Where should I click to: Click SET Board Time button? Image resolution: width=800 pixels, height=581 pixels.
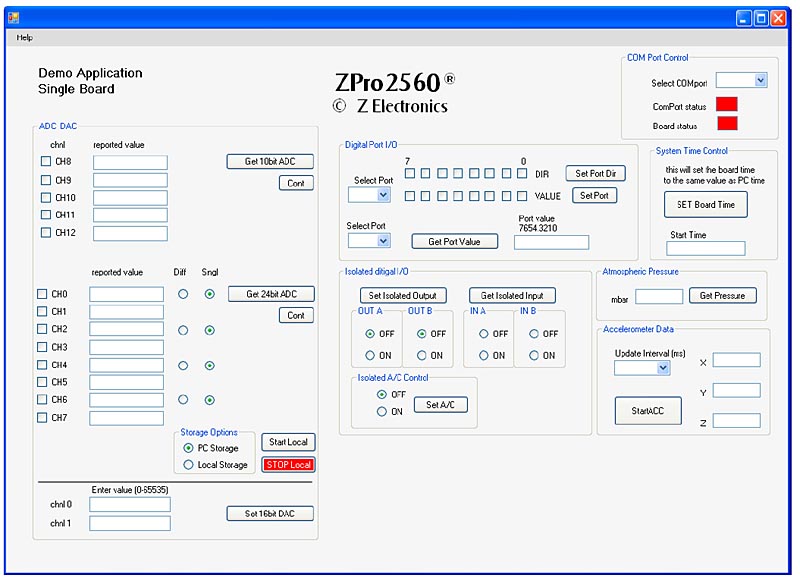[x=706, y=205]
